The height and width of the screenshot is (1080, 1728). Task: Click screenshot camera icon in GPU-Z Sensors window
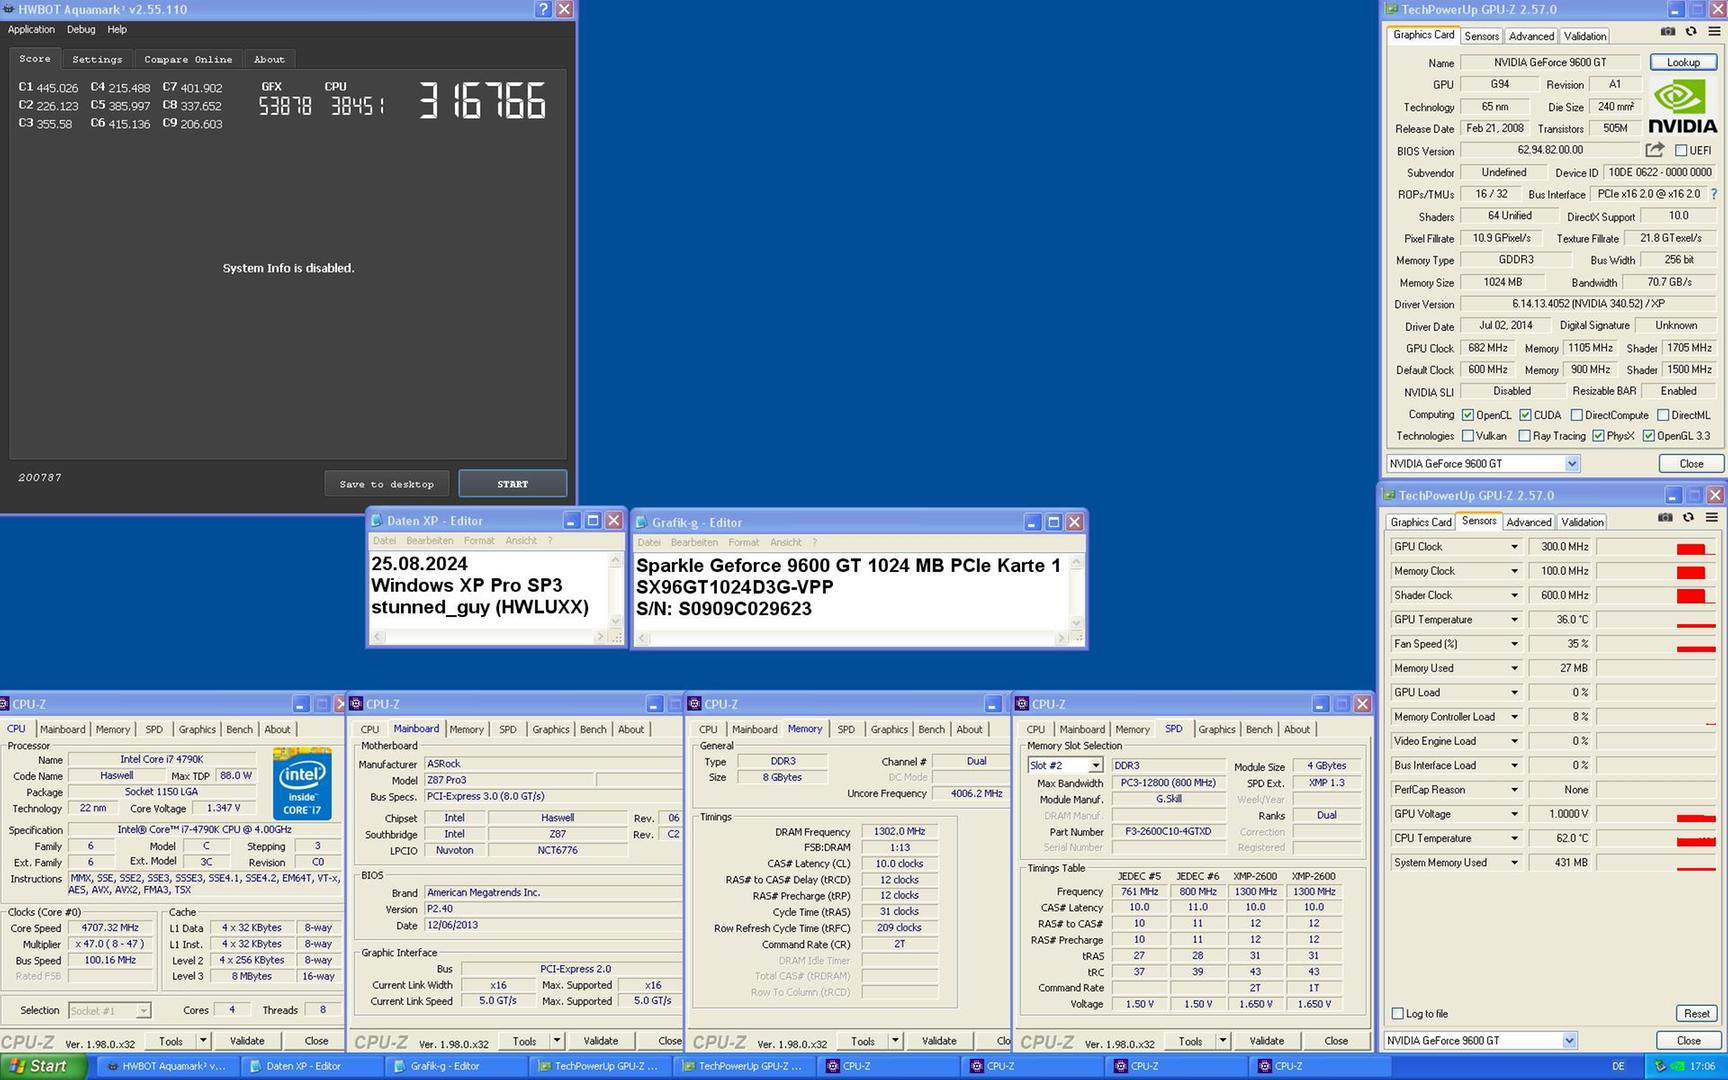(1665, 518)
